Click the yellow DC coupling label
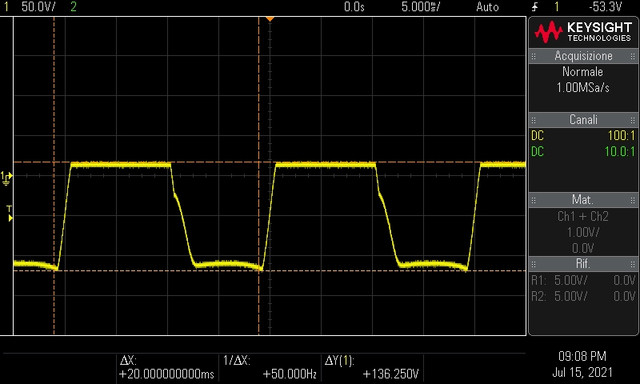Image resolution: width=640 pixels, height=384 pixels. [538, 135]
